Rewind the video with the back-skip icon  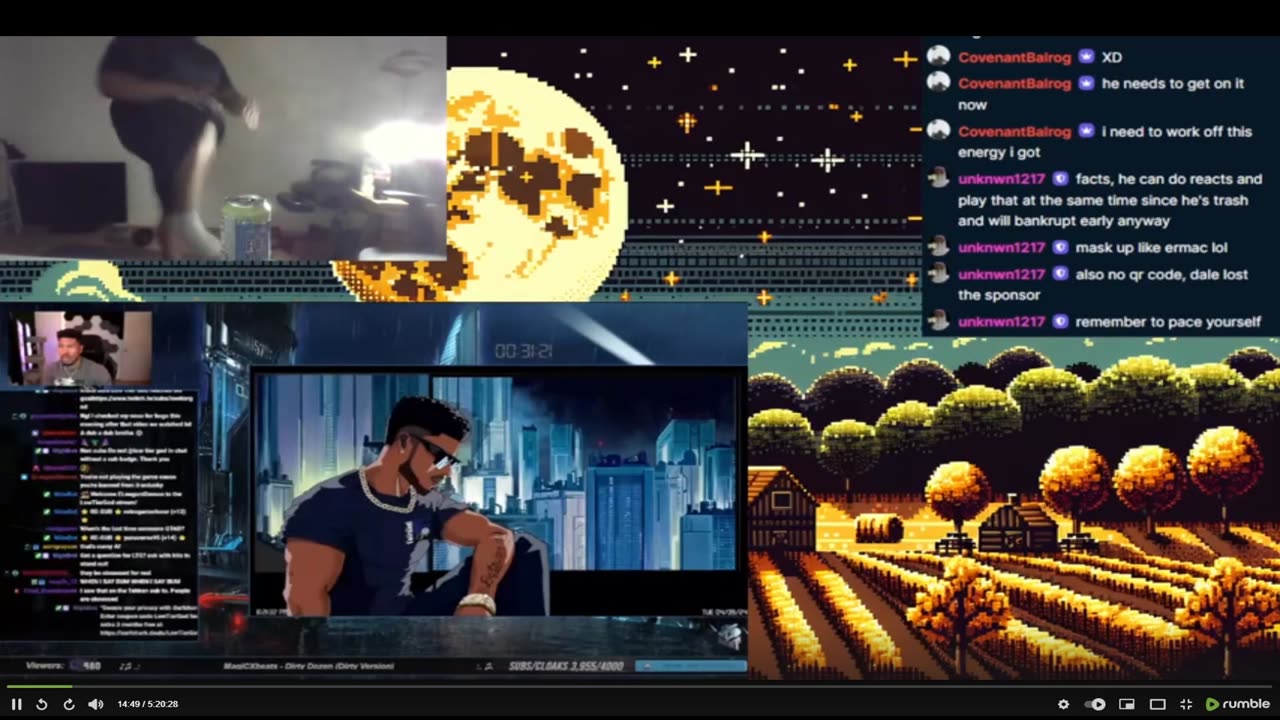[42, 704]
